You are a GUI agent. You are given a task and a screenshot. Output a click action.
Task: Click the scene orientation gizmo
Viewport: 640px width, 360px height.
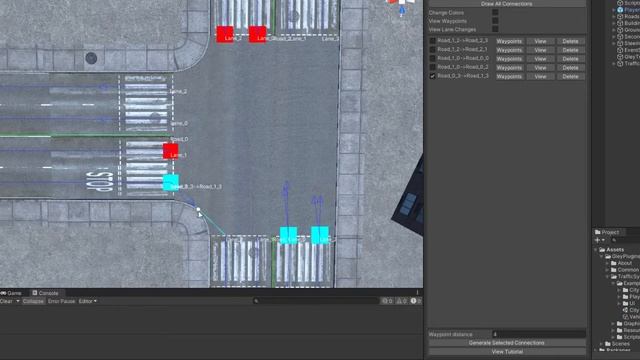401,7
